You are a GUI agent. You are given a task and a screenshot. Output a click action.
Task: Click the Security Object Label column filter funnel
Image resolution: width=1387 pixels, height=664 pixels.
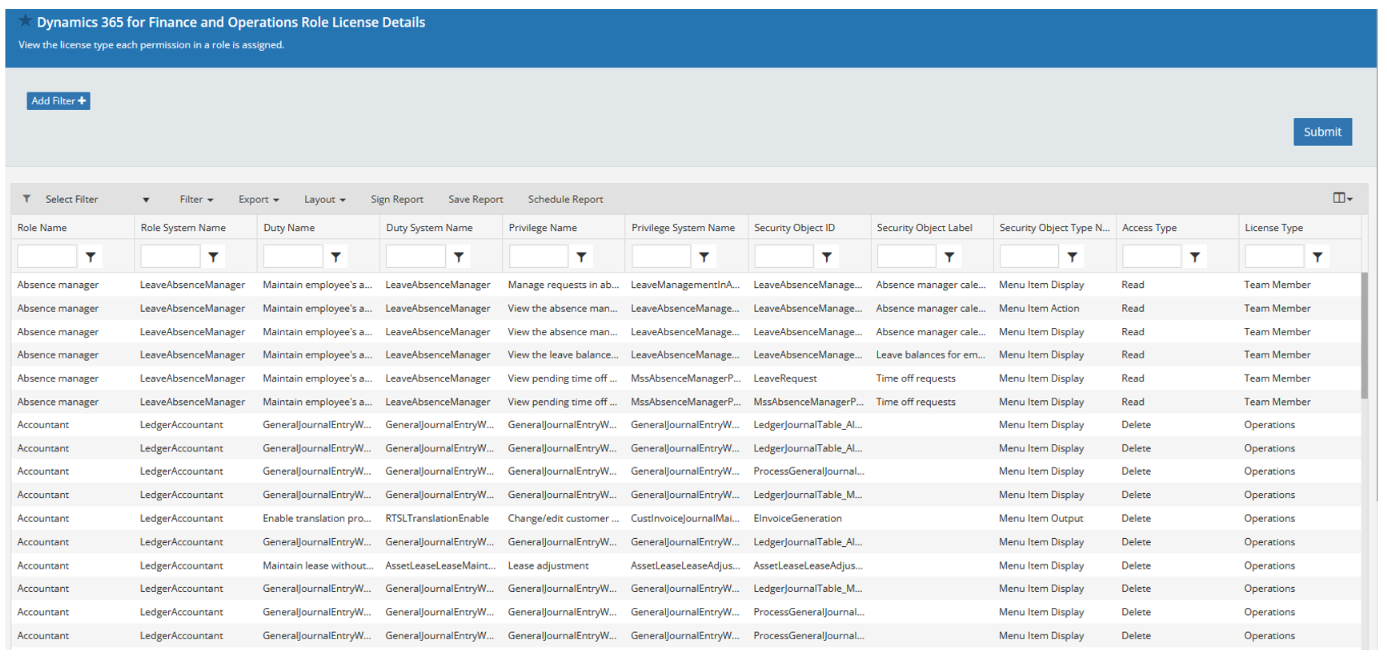pos(950,257)
